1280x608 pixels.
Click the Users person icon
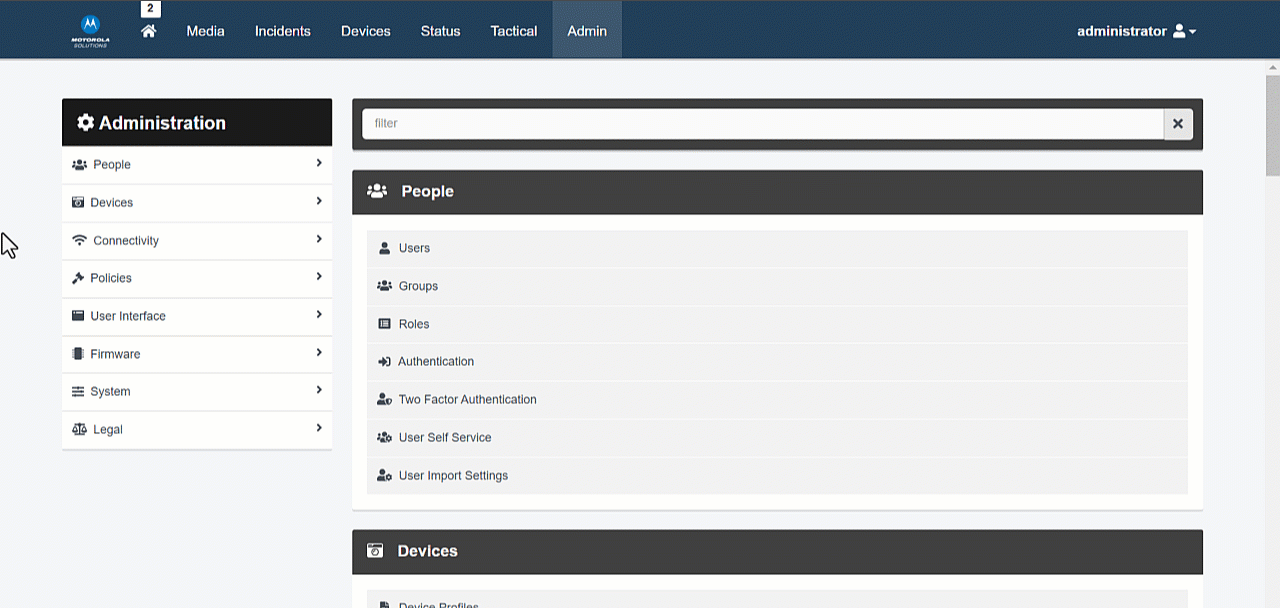click(384, 248)
